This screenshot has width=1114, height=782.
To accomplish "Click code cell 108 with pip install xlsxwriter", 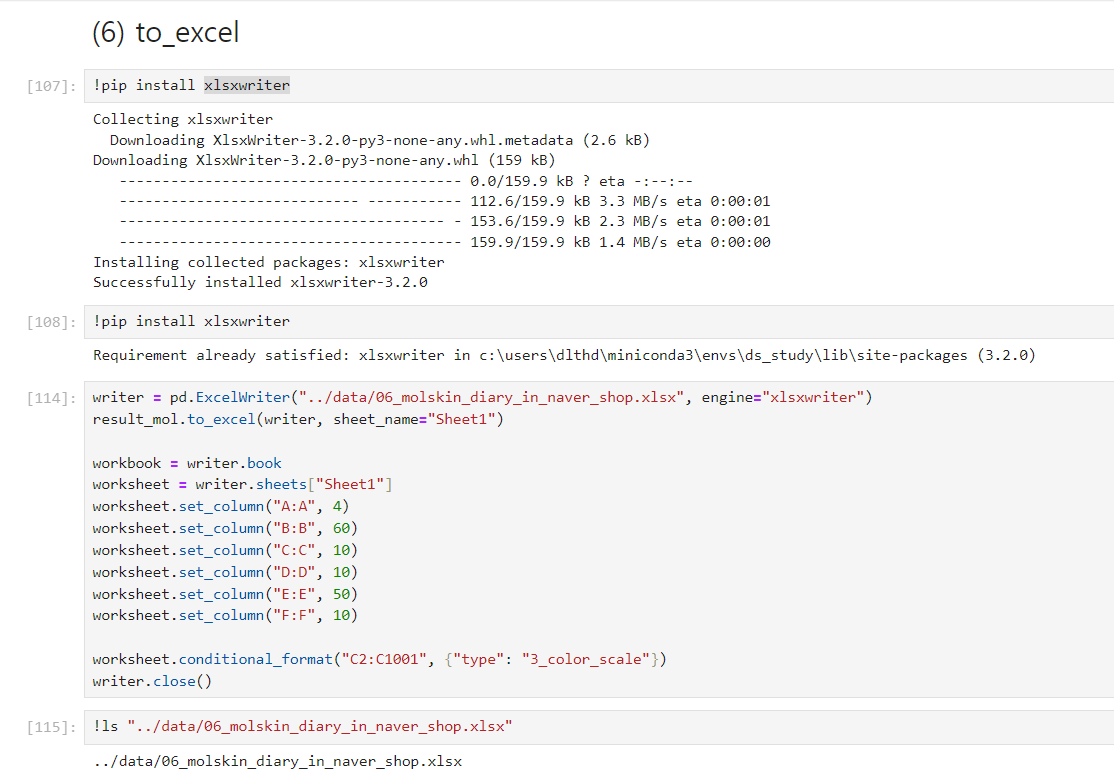I will (x=599, y=322).
